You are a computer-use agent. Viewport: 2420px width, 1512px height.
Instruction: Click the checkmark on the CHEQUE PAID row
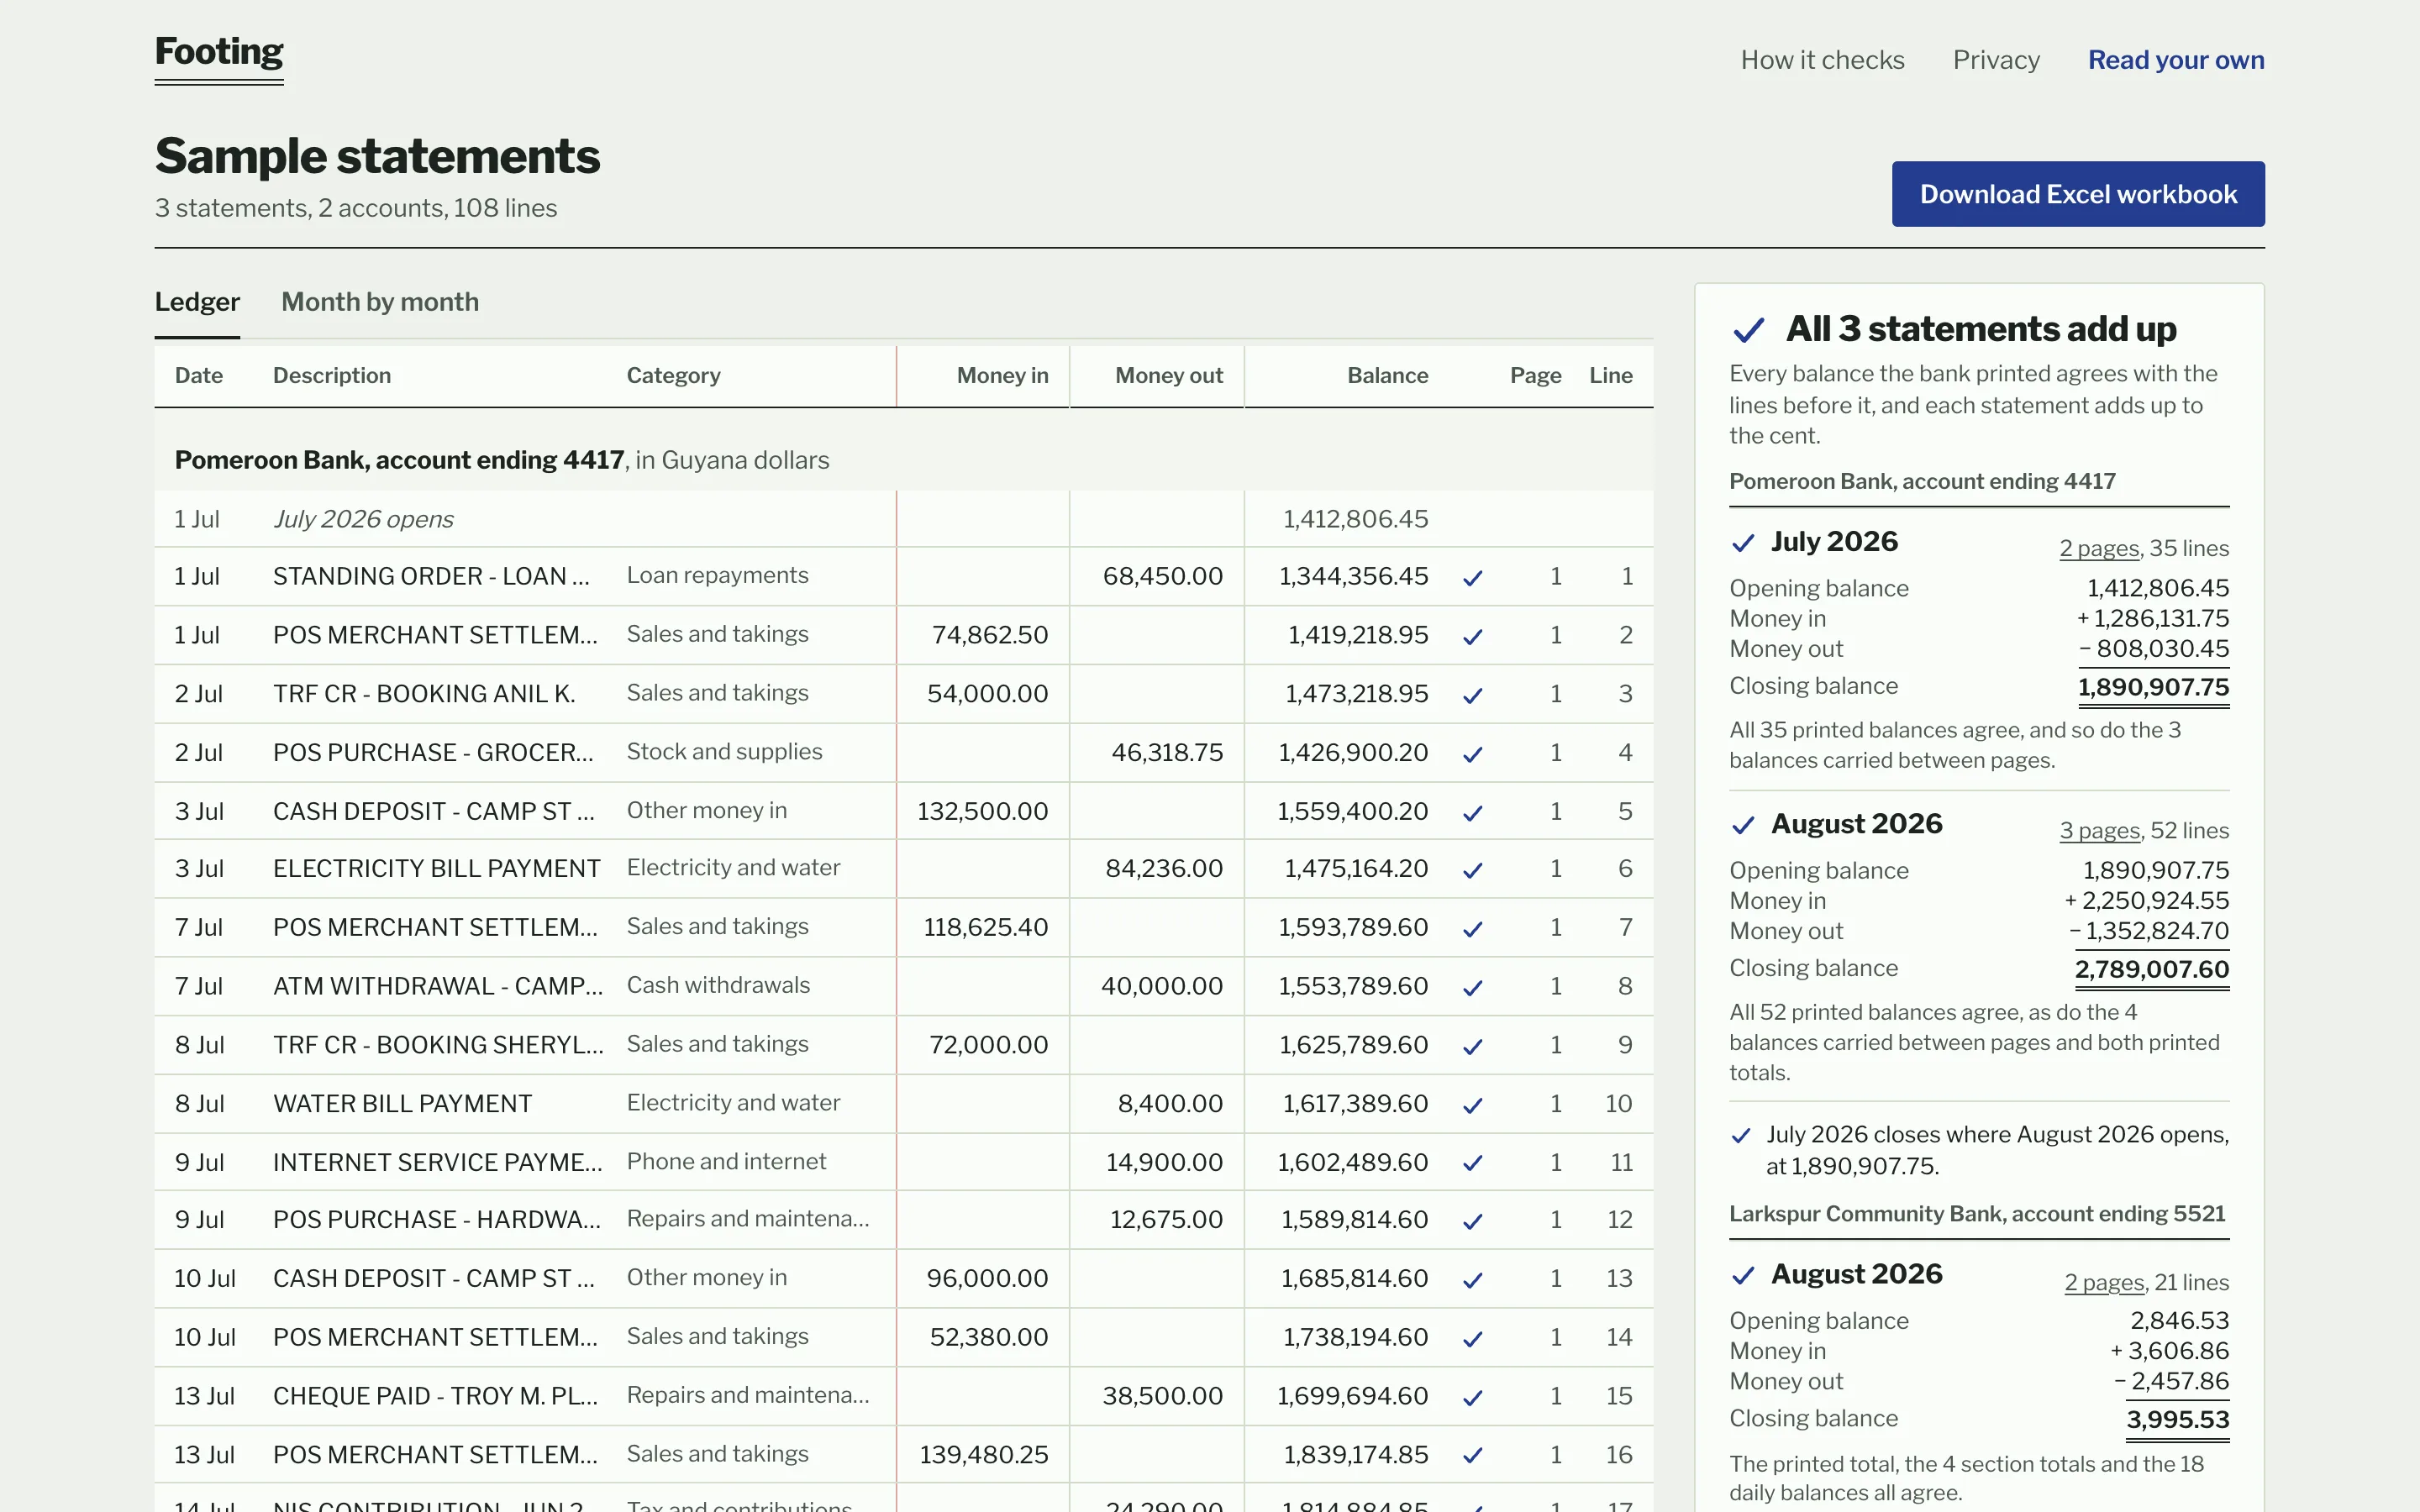1472,1397
